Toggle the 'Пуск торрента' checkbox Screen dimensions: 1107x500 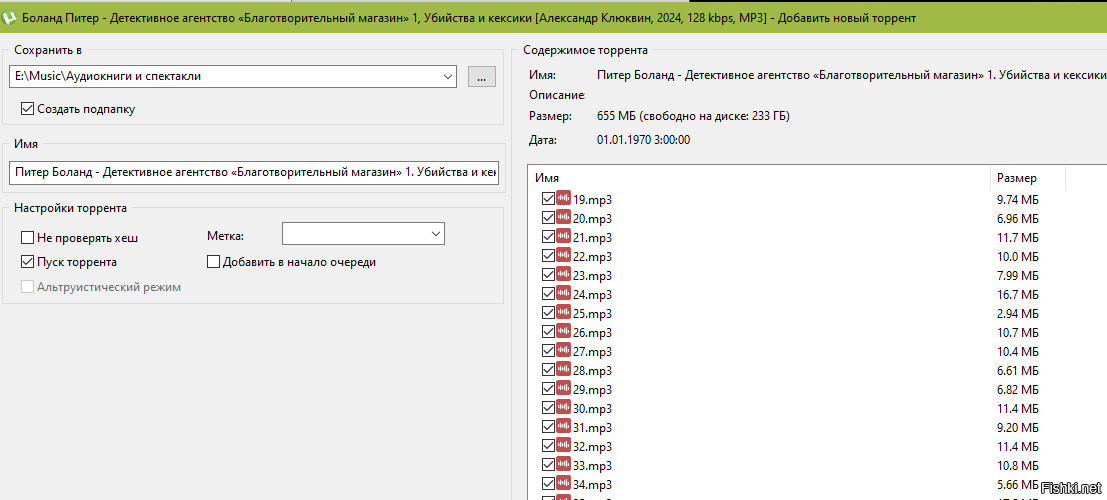[28, 262]
